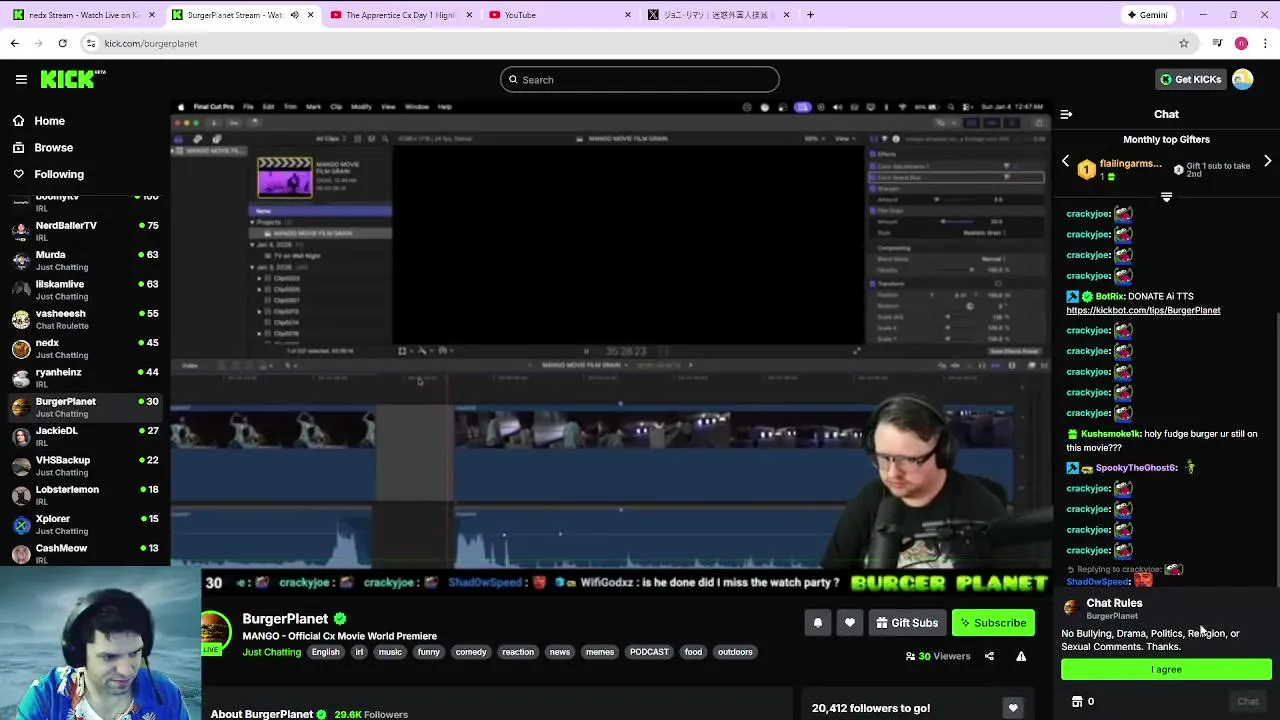Reload the page
Viewport: 1280px width, 720px height.
tap(62, 43)
